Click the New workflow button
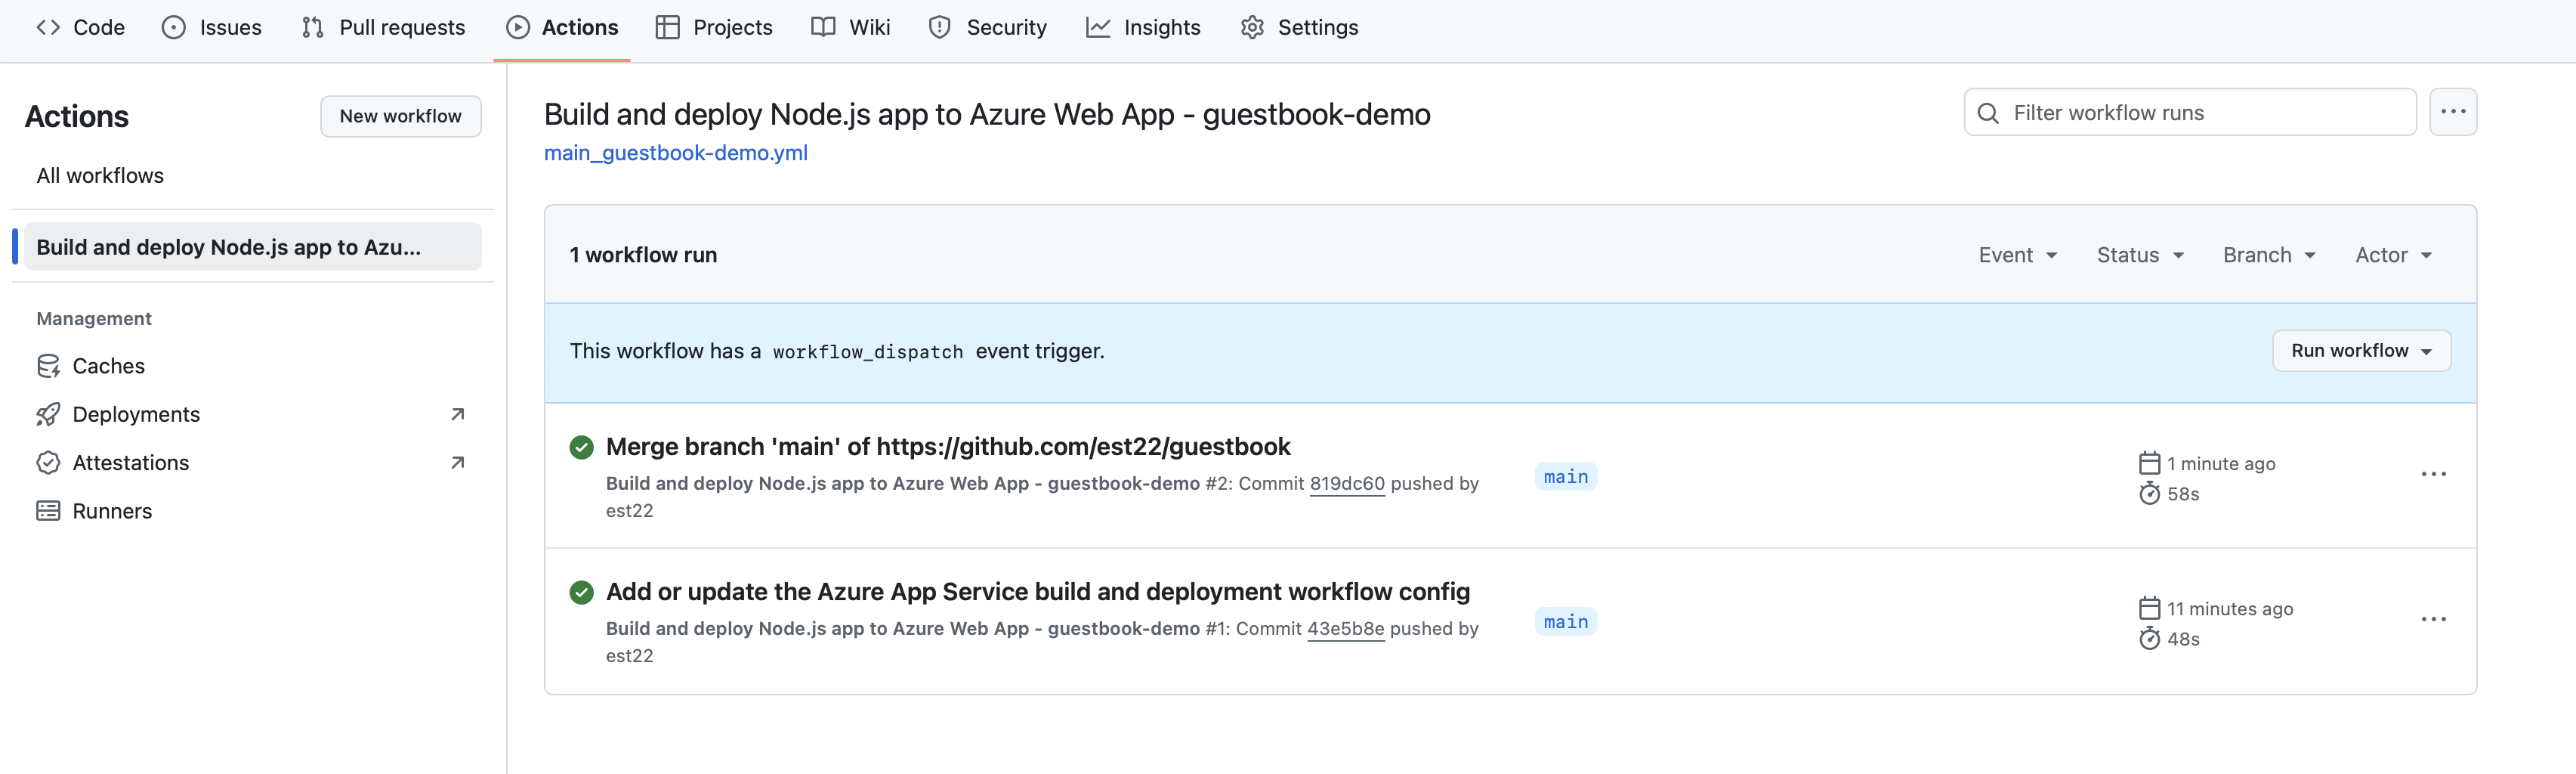This screenshot has width=2576, height=774. pyautogui.click(x=400, y=116)
